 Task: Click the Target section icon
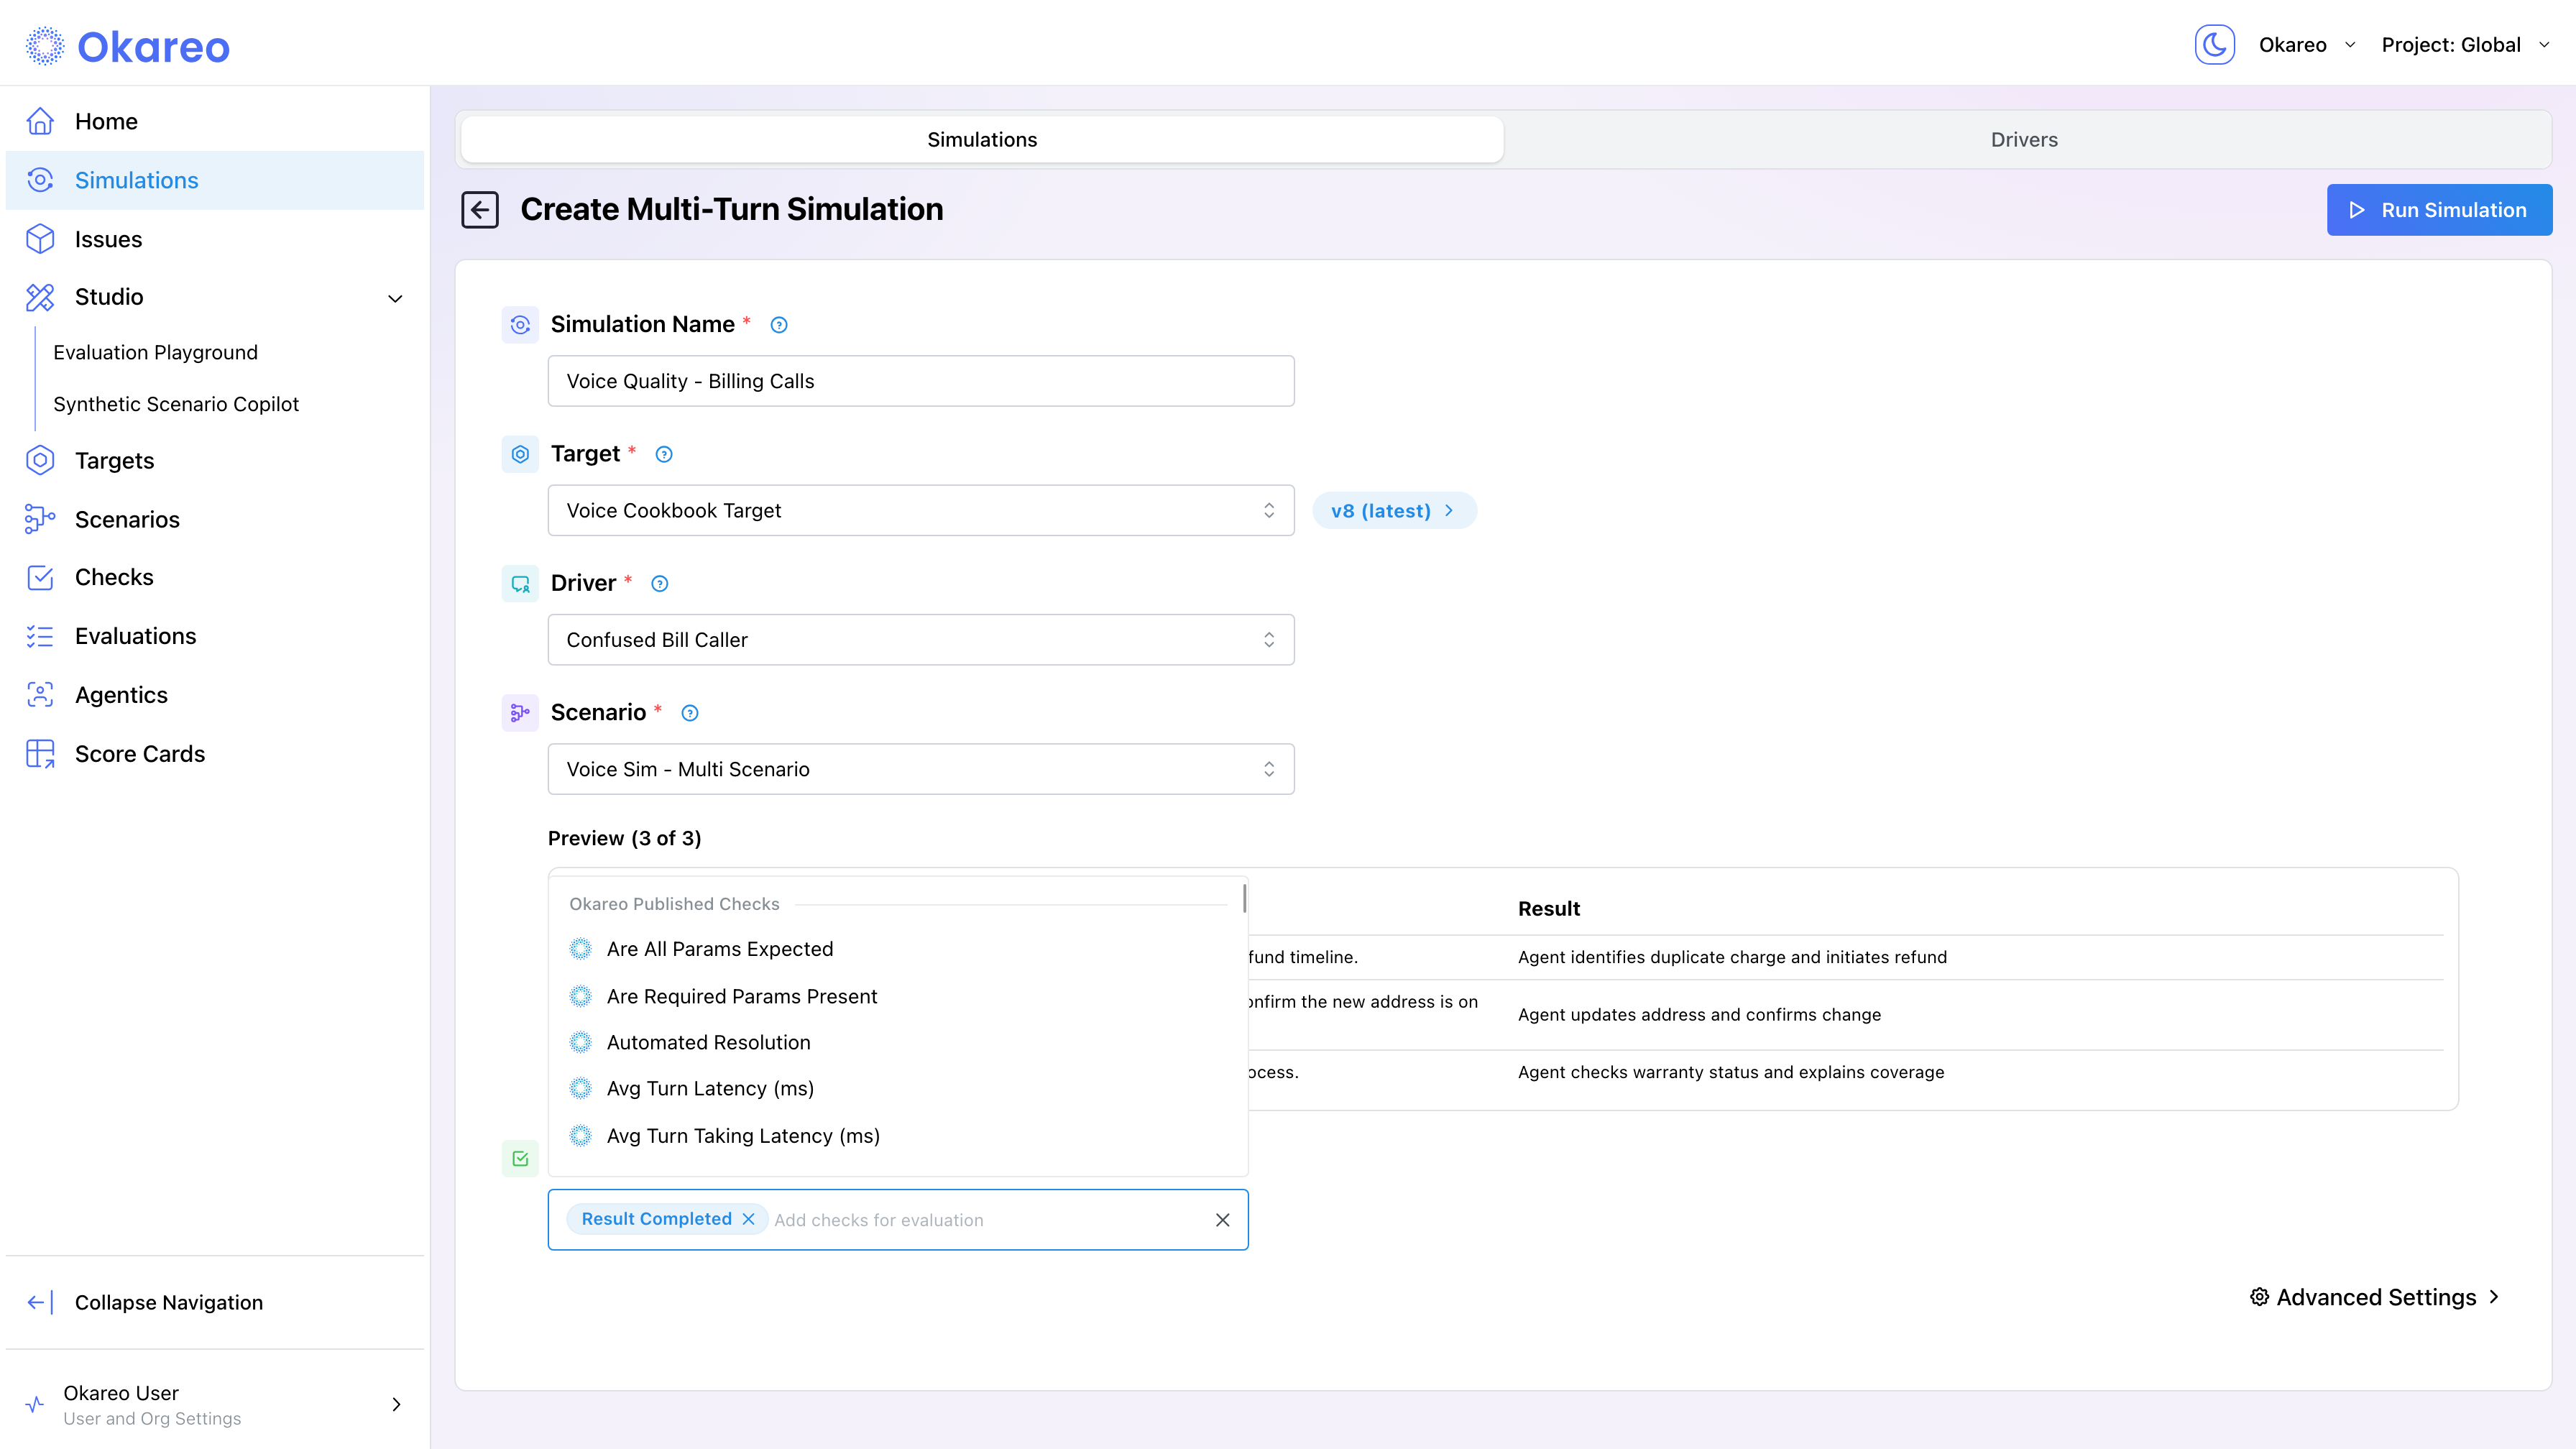pyautogui.click(x=520, y=454)
